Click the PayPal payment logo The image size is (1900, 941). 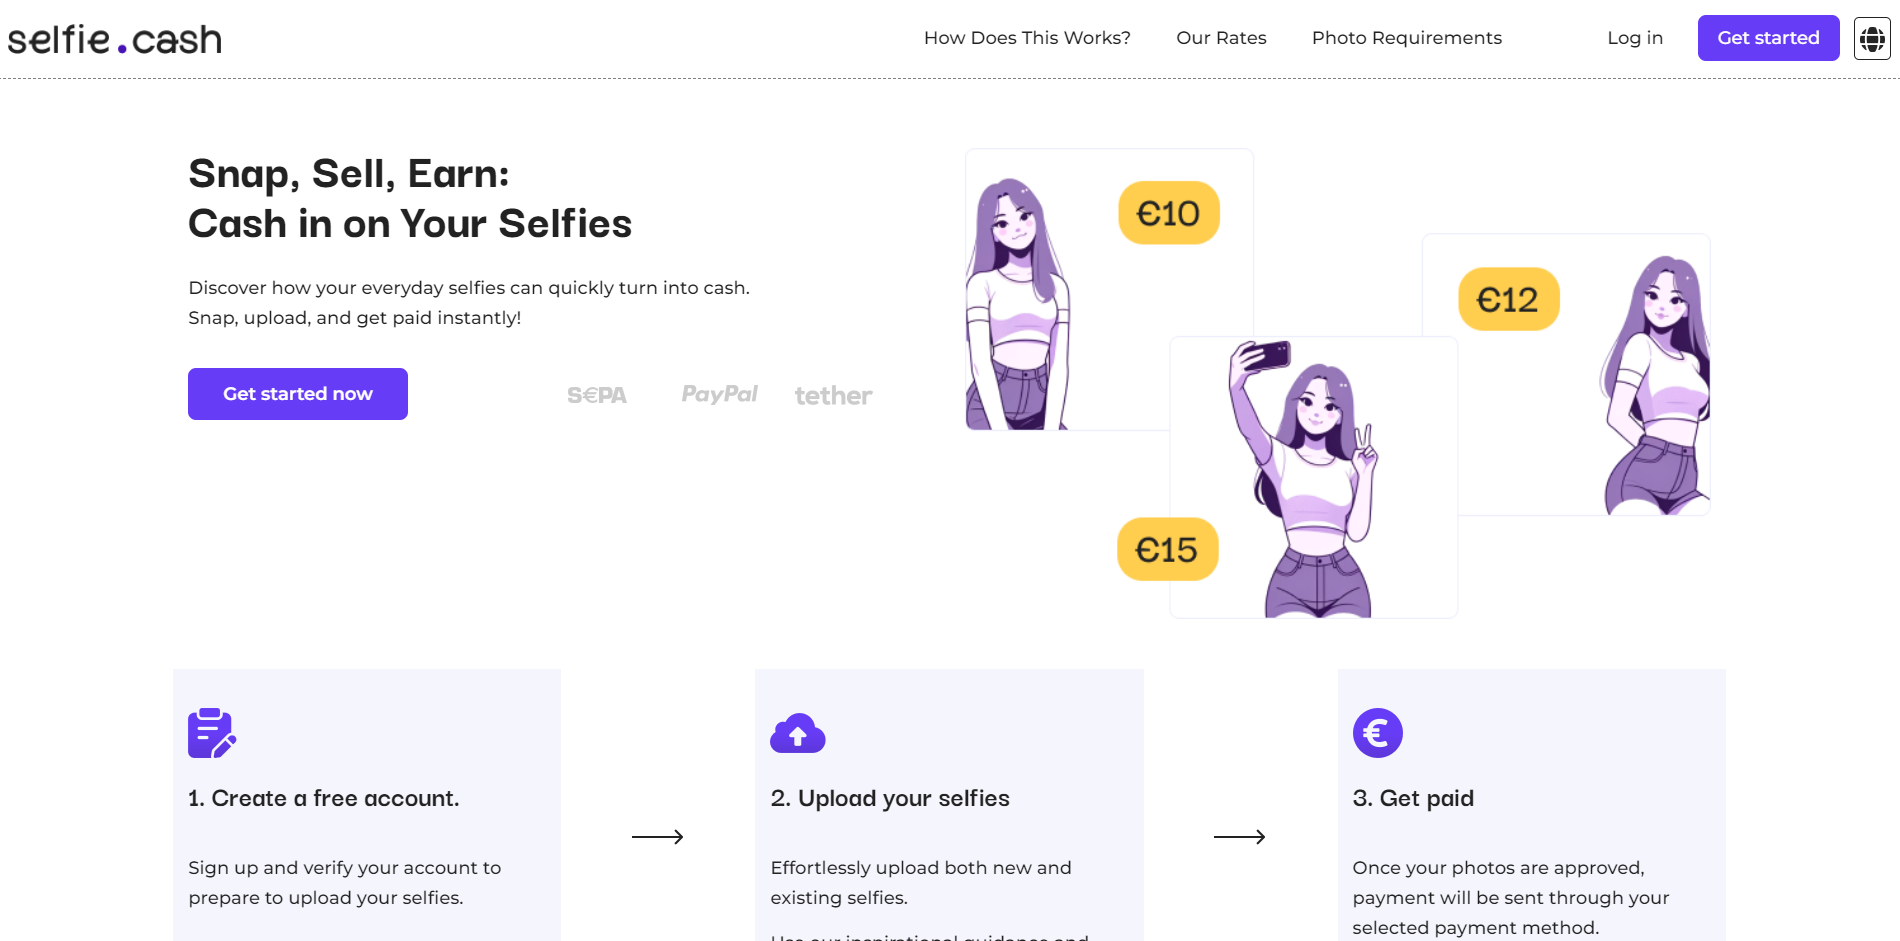719,394
